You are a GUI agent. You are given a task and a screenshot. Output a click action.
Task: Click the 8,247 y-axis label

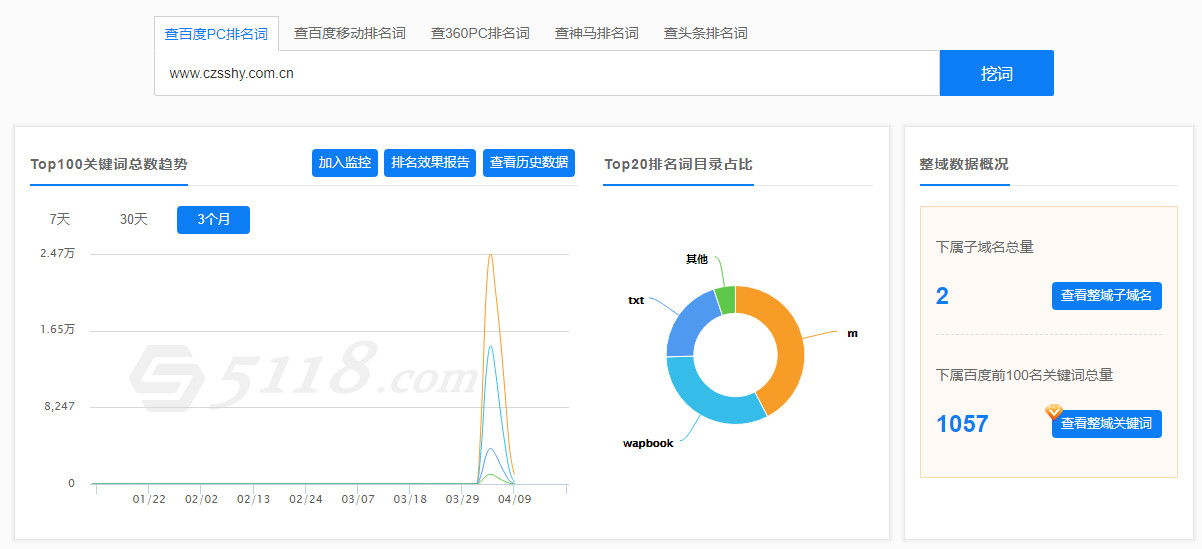pos(58,407)
